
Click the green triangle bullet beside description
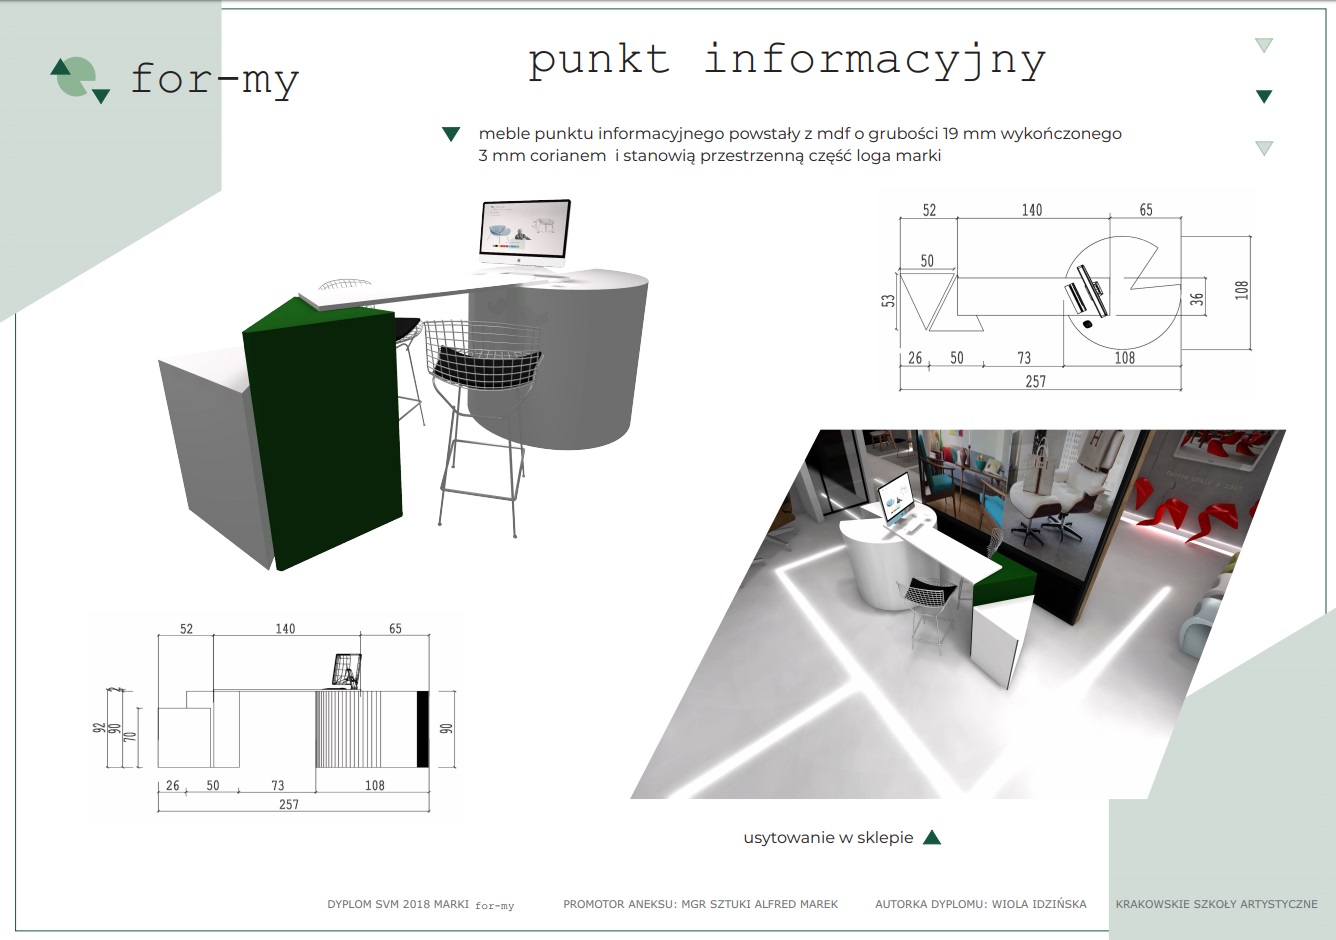[x=451, y=134]
